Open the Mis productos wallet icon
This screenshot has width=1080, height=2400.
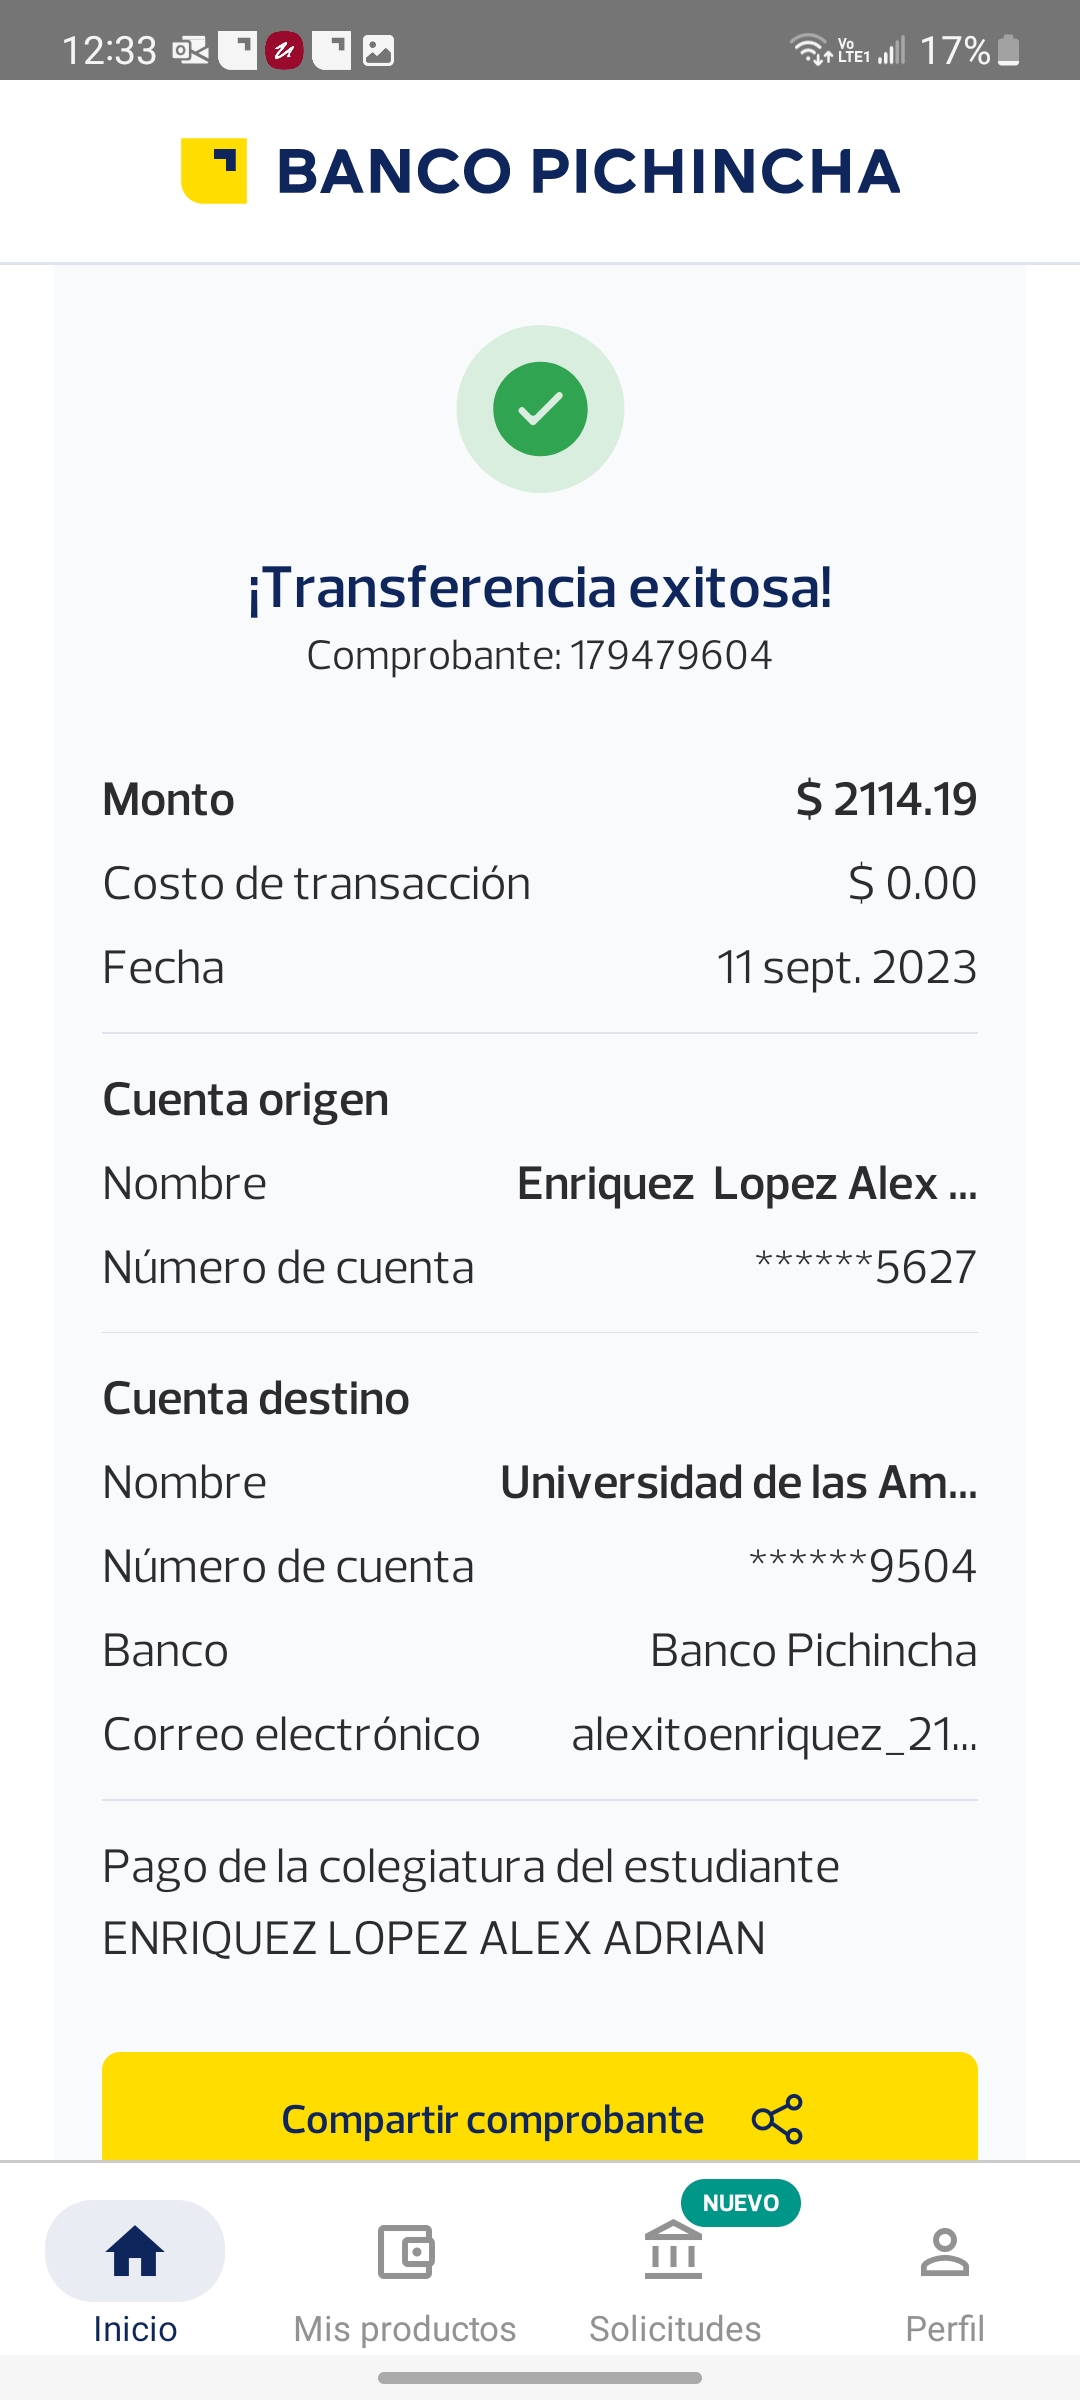pyautogui.click(x=405, y=2252)
